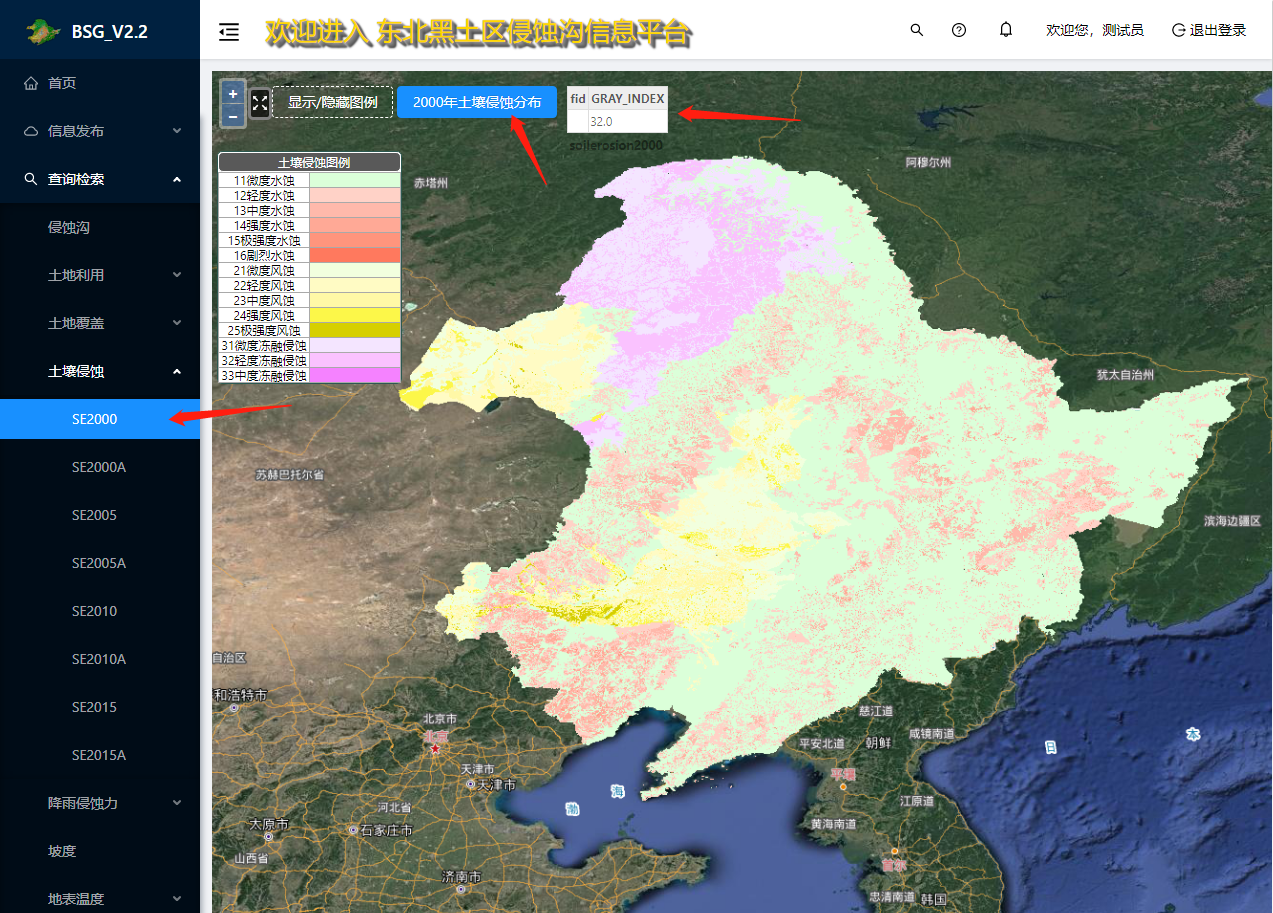The height and width of the screenshot is (913, 1273).
Task: Expand the 地表温度 submenu
Action: click(100, 899)
